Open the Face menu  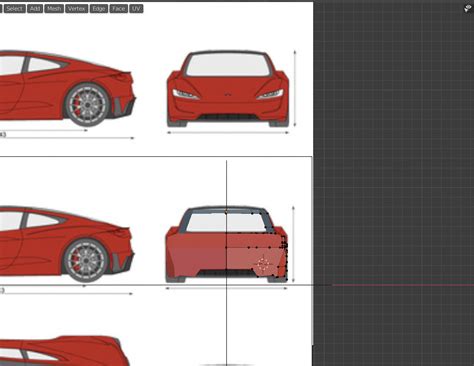coord(118,8)
